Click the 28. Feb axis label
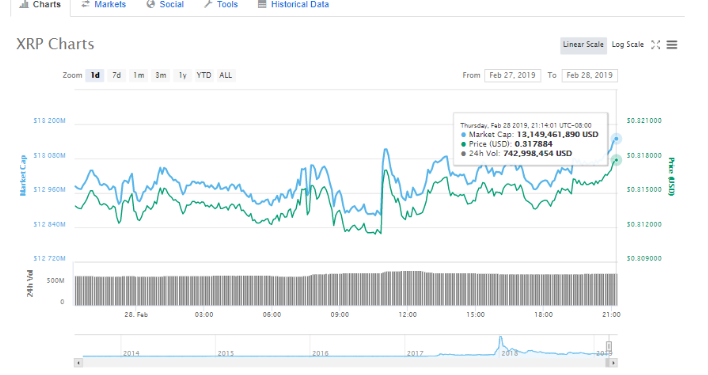The image size is (708, 375). pyautogui.click(x=136, y=315)
